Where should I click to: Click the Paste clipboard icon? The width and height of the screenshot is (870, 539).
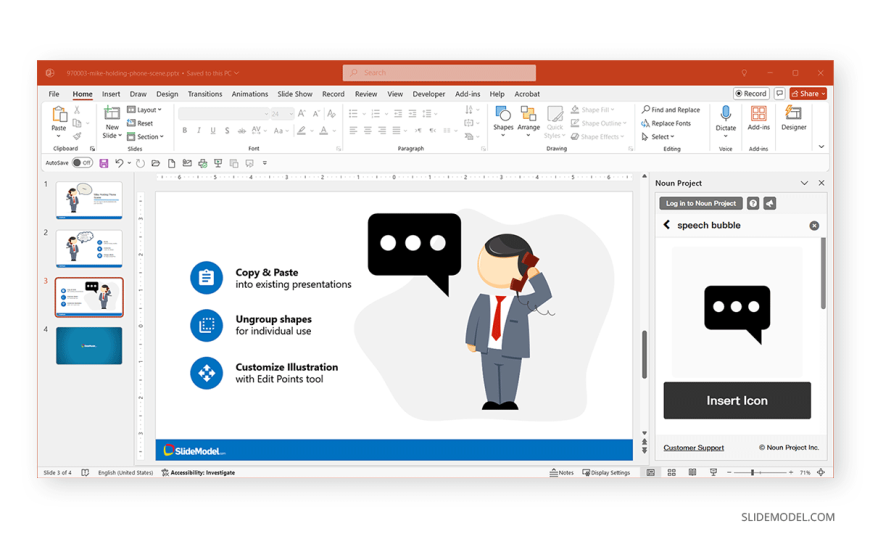point(59,114)
